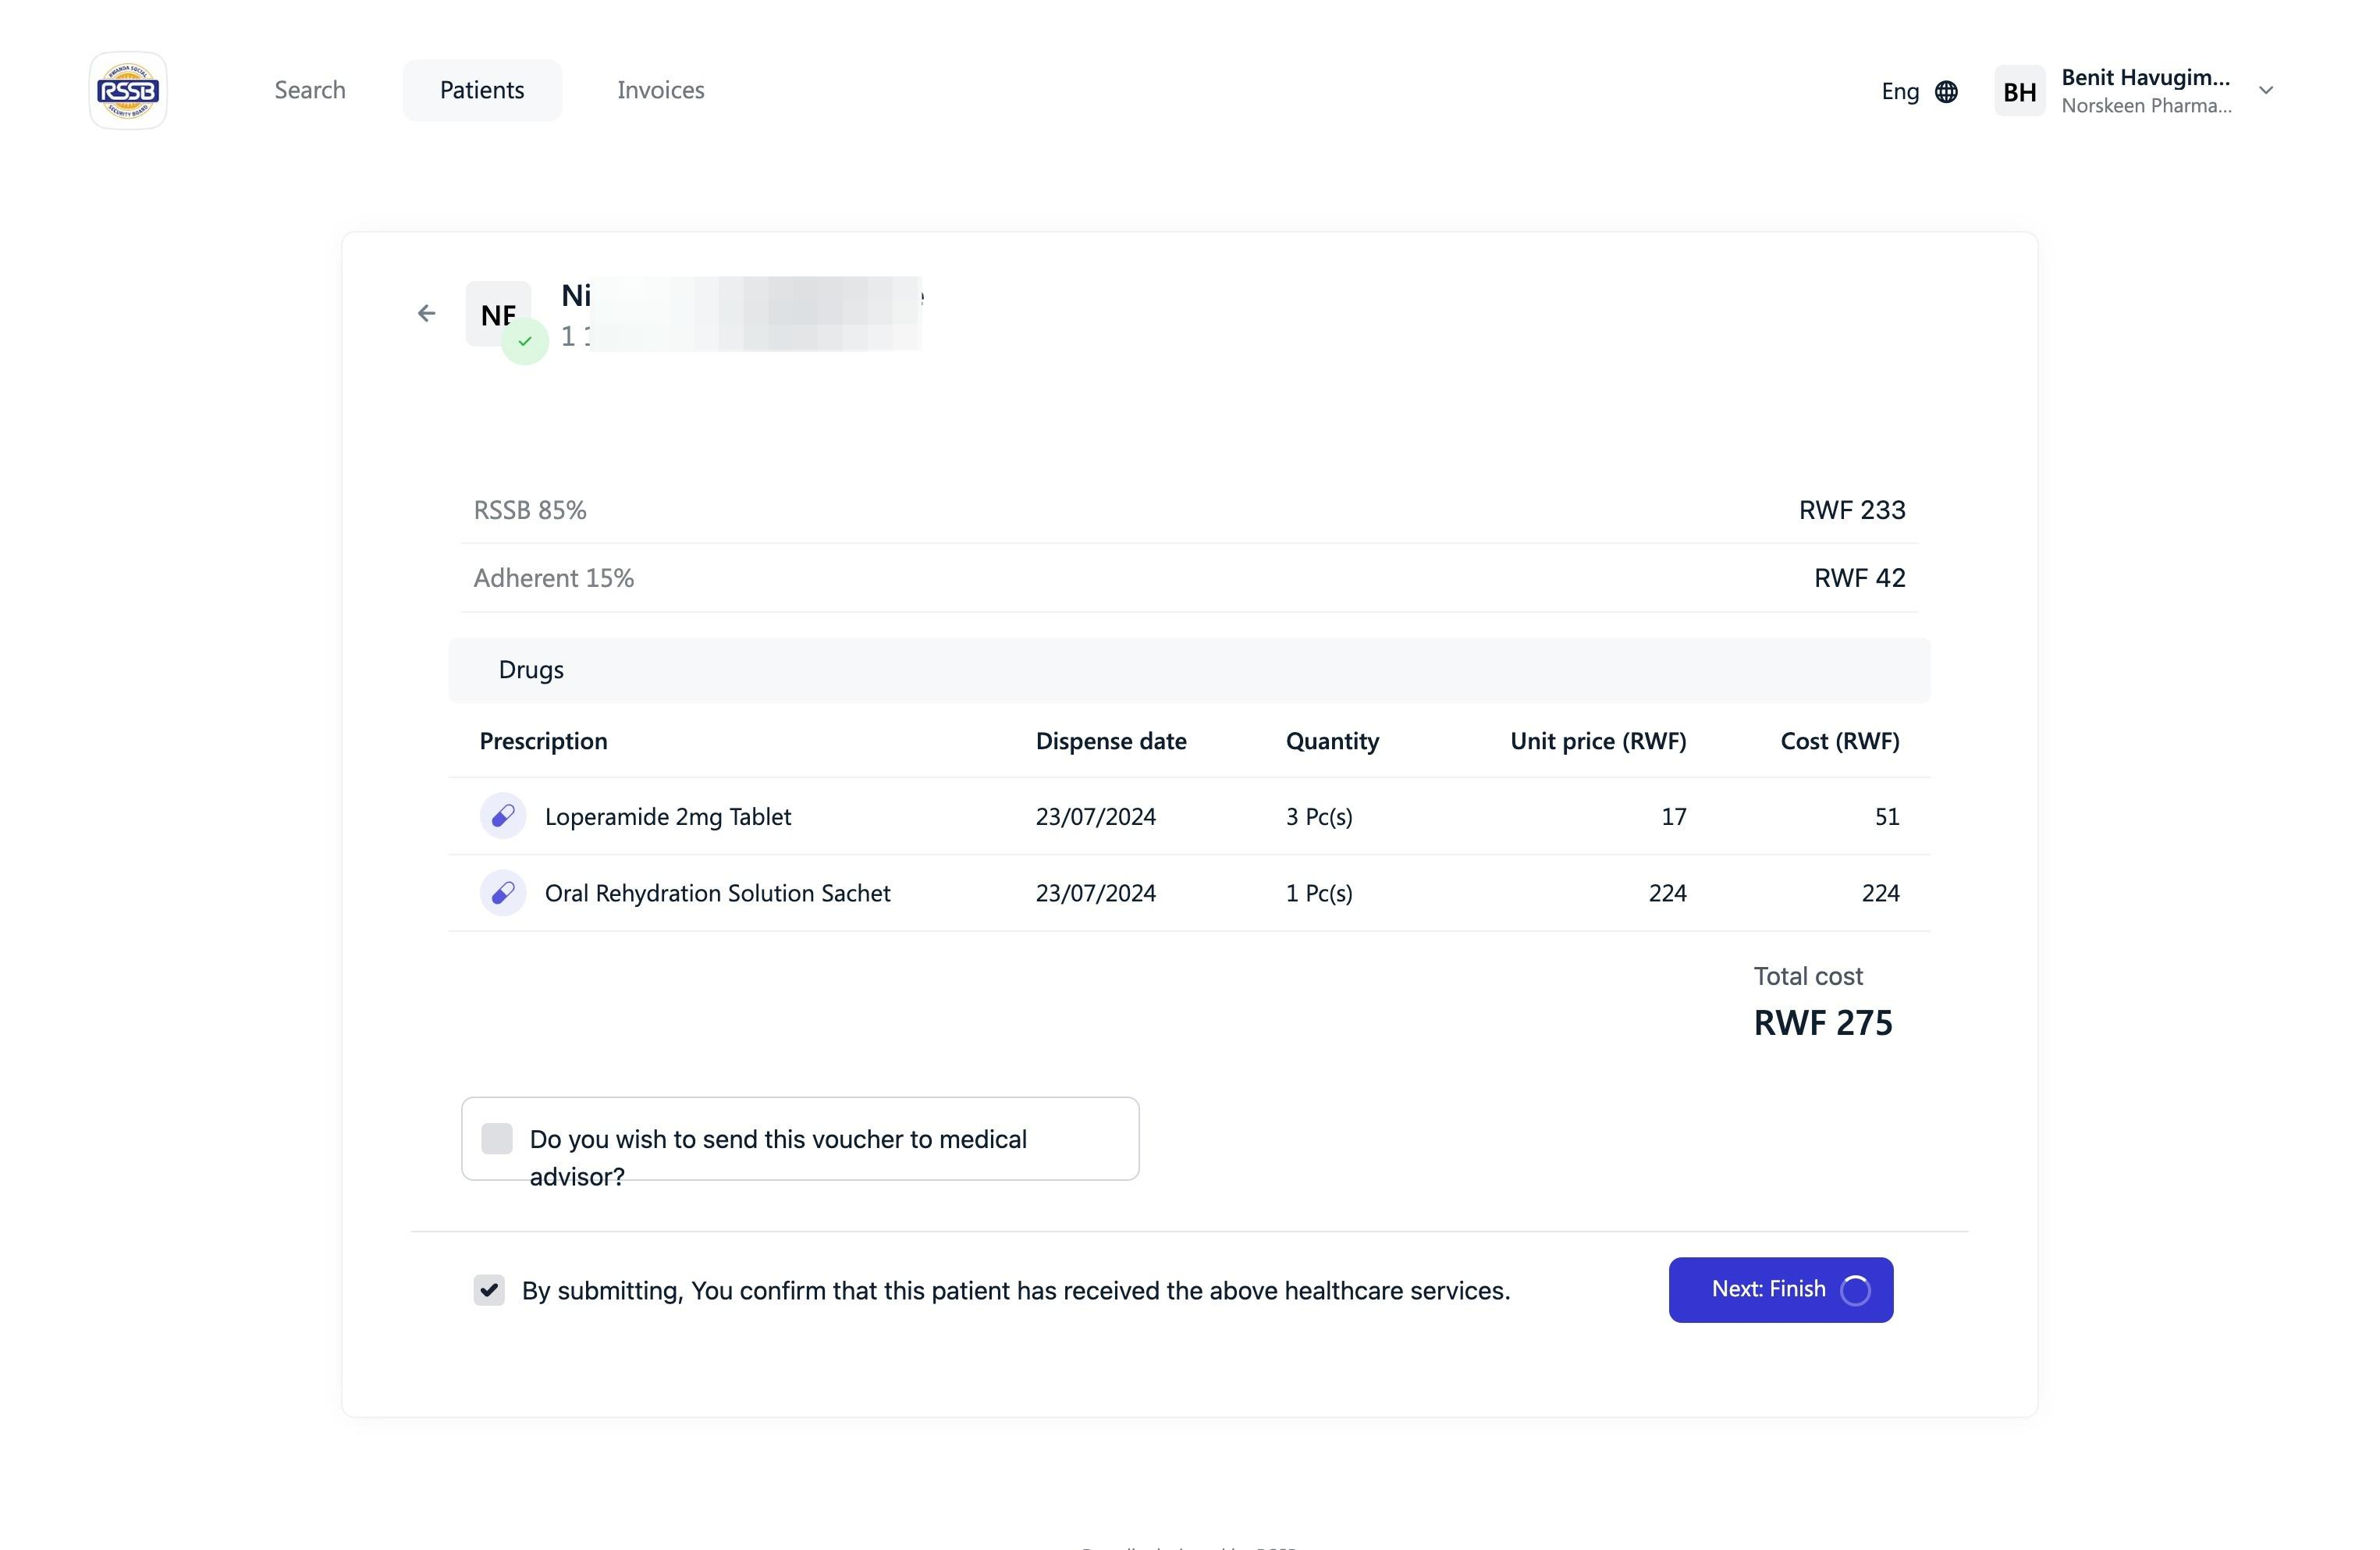
Task: Click the BH user avatar
Action: (2019, 92)
